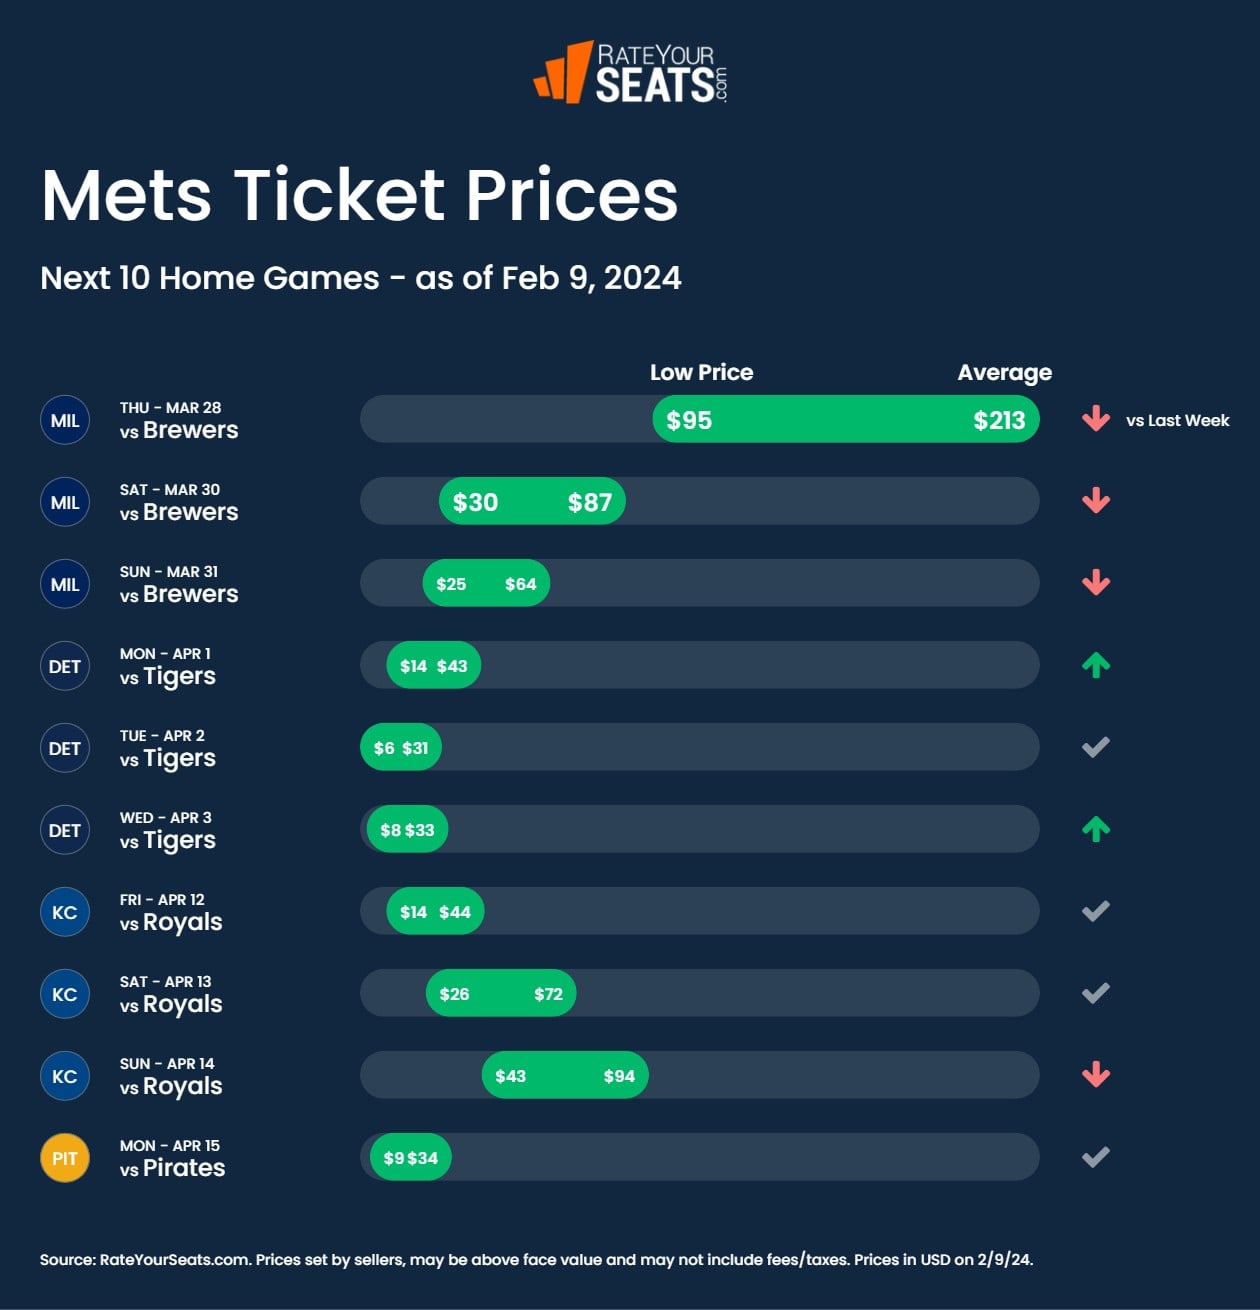Click the RateYourSeats.com logo

click(x=631, y=72)
